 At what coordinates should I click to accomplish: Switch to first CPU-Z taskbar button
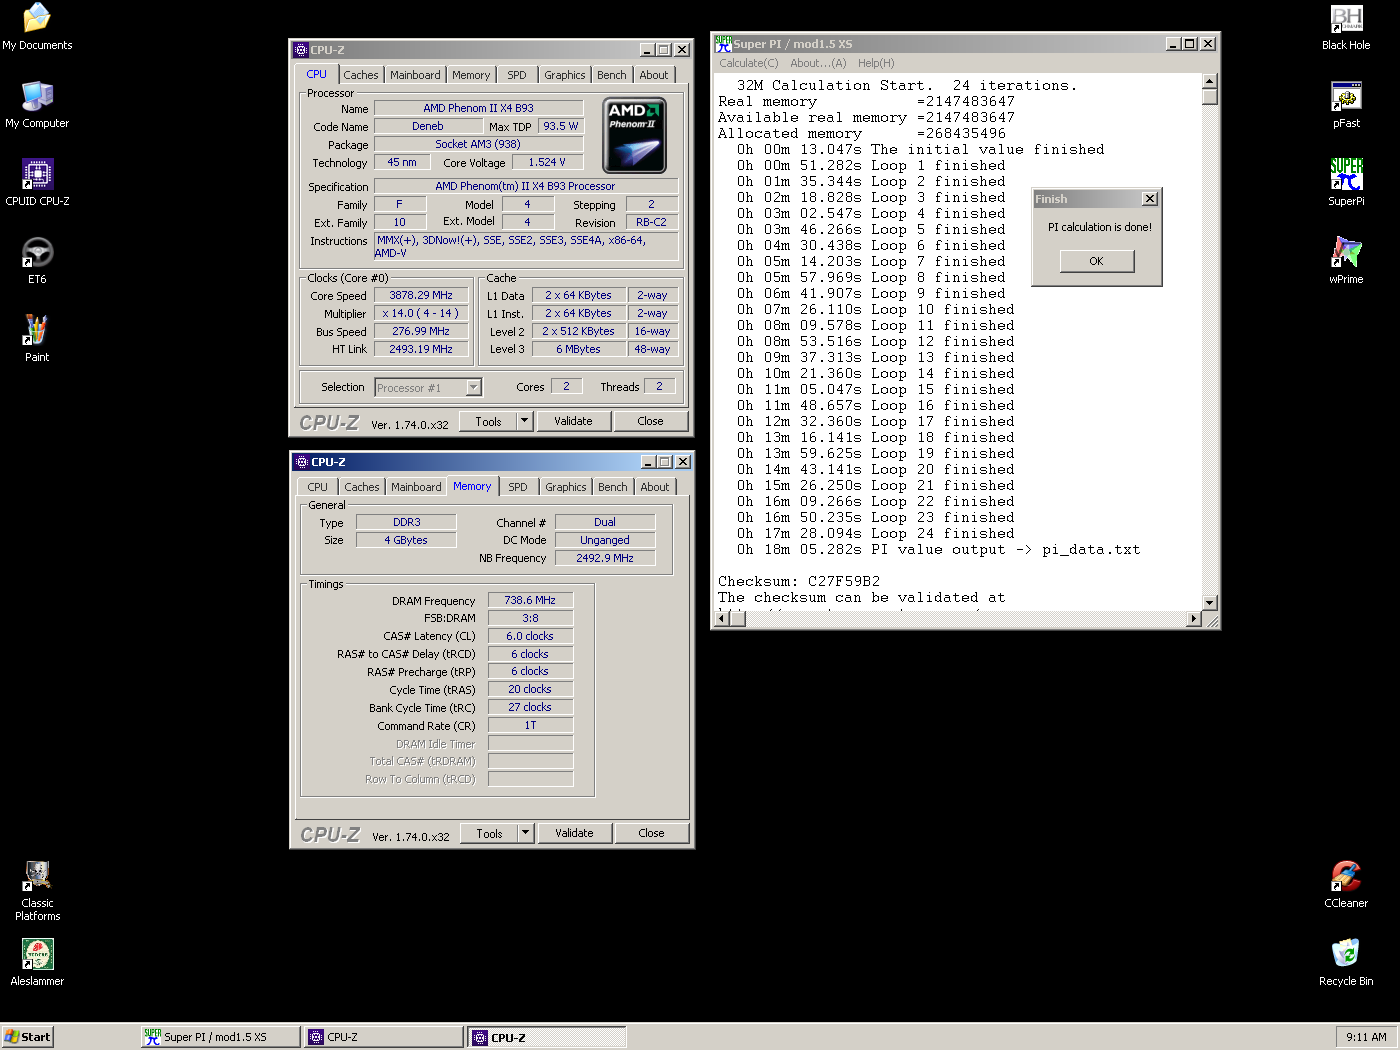click(x=384, y=1037)
